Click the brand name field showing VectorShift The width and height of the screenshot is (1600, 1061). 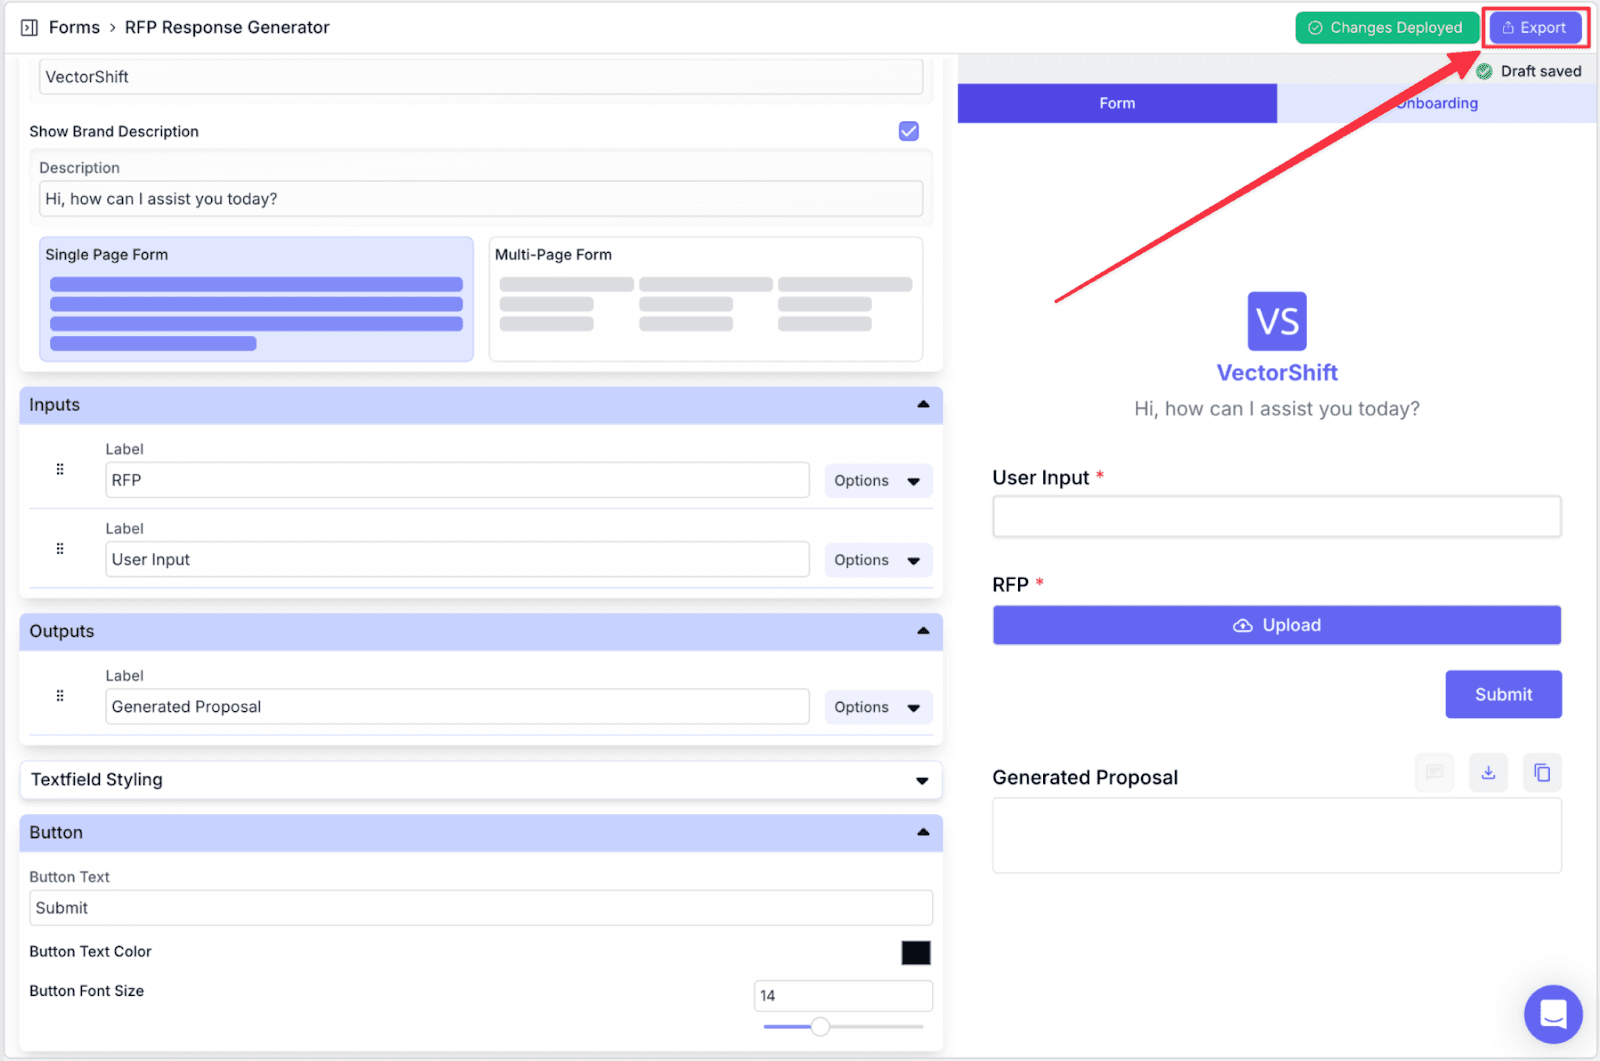(x=481, y=77)
